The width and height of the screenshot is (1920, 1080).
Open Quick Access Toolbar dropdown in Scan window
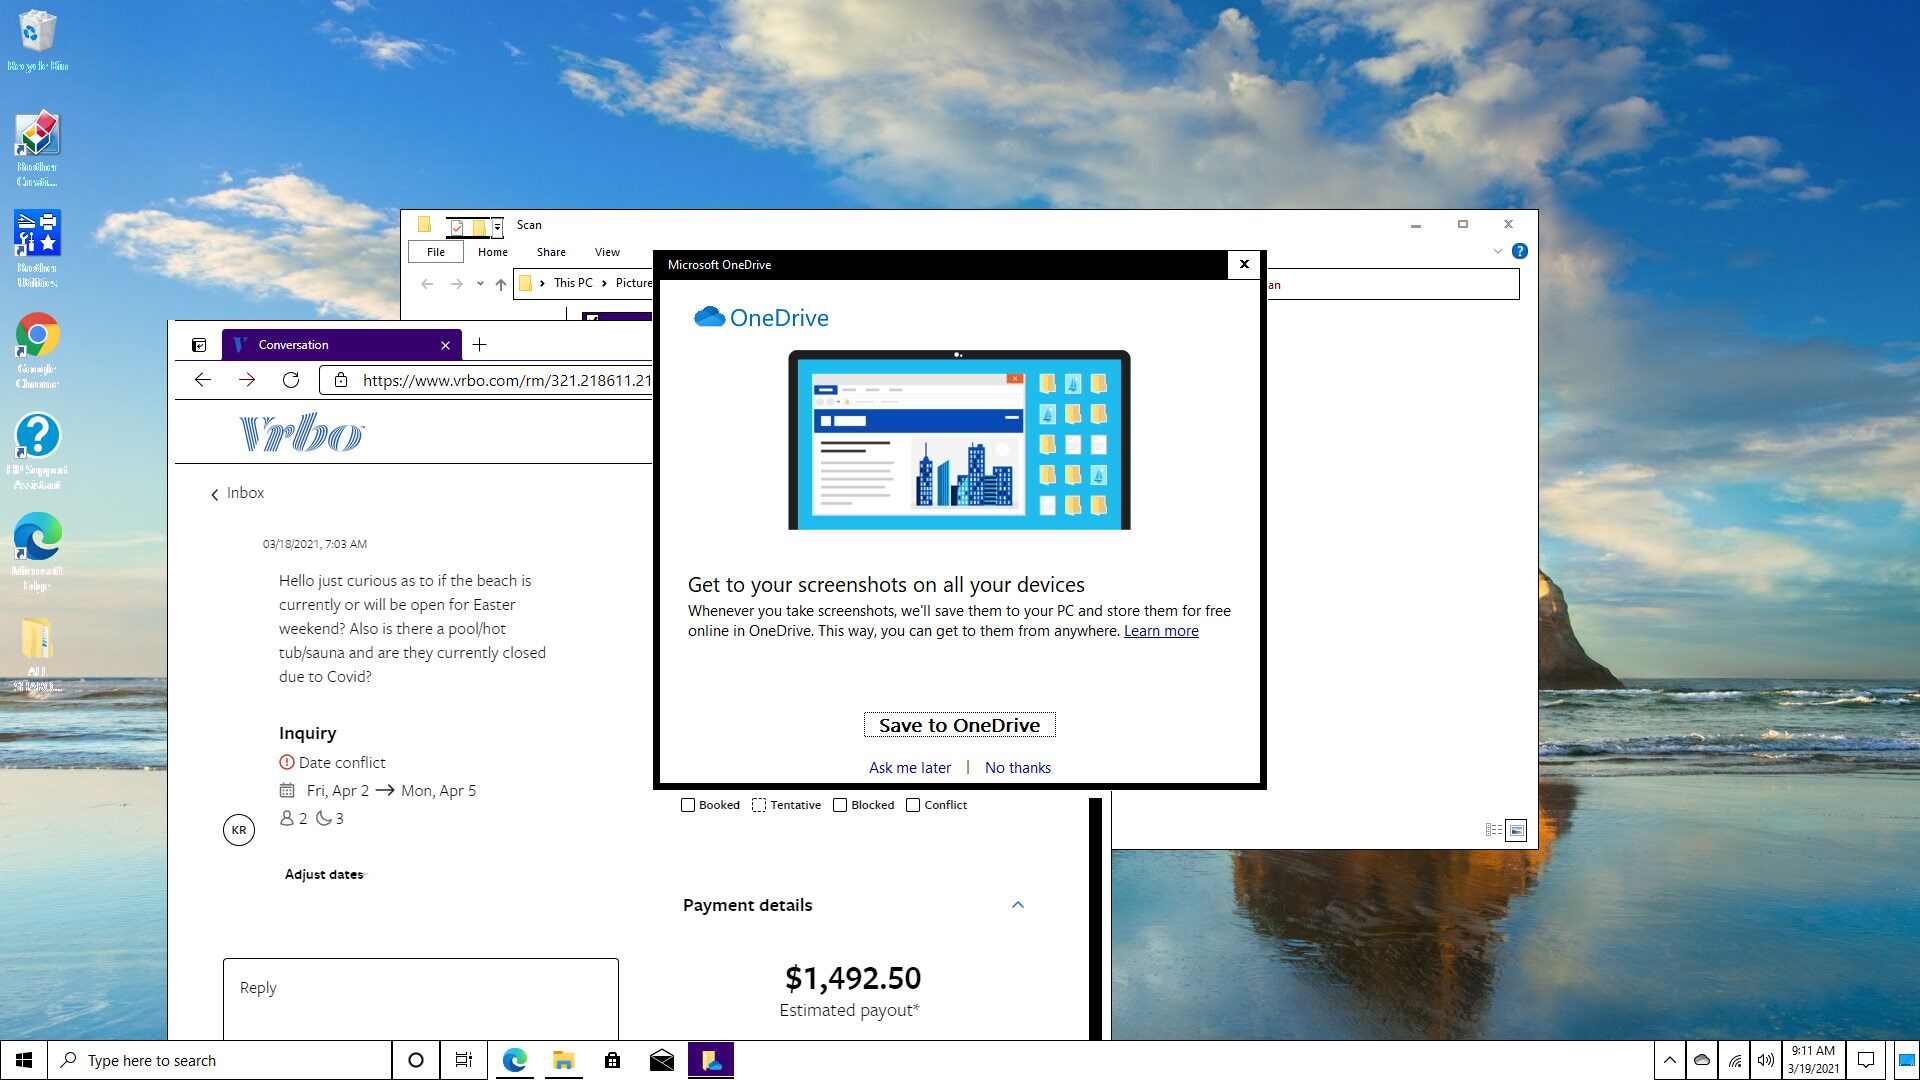pyautogui.click(x=497, y=227)
